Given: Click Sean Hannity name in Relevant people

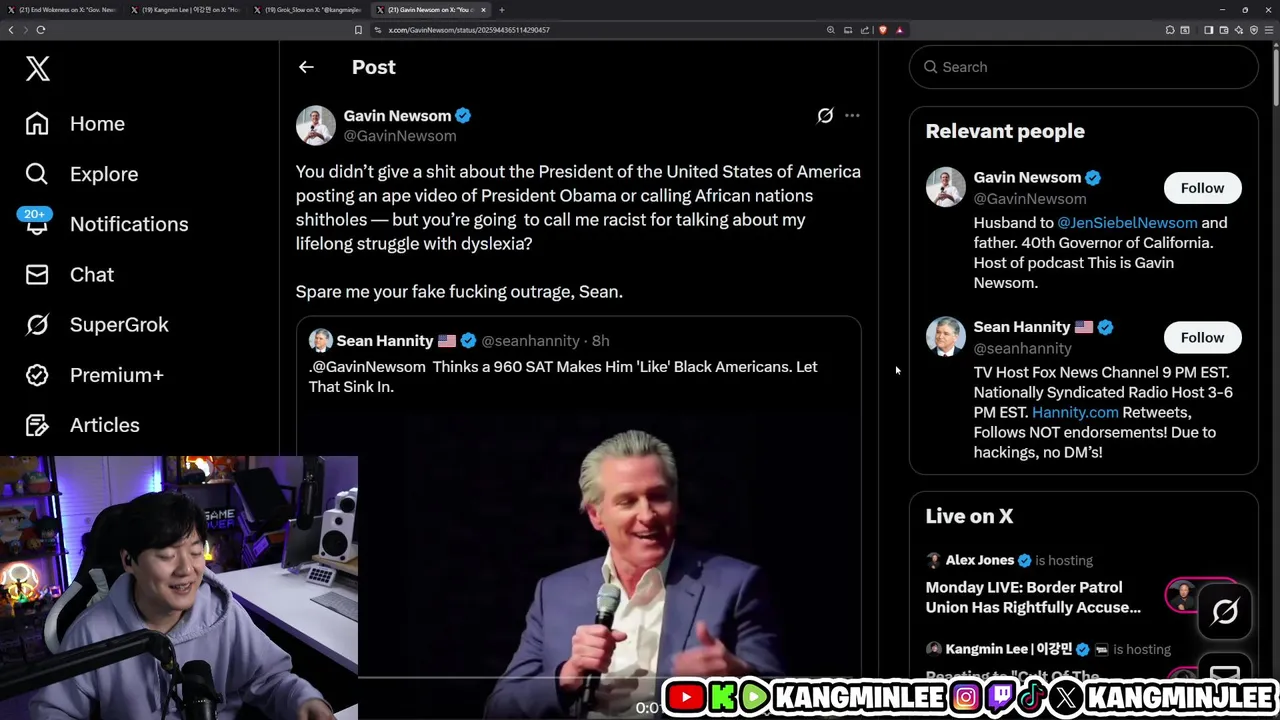Looking at the screenshot, I should click(1021, 327).
